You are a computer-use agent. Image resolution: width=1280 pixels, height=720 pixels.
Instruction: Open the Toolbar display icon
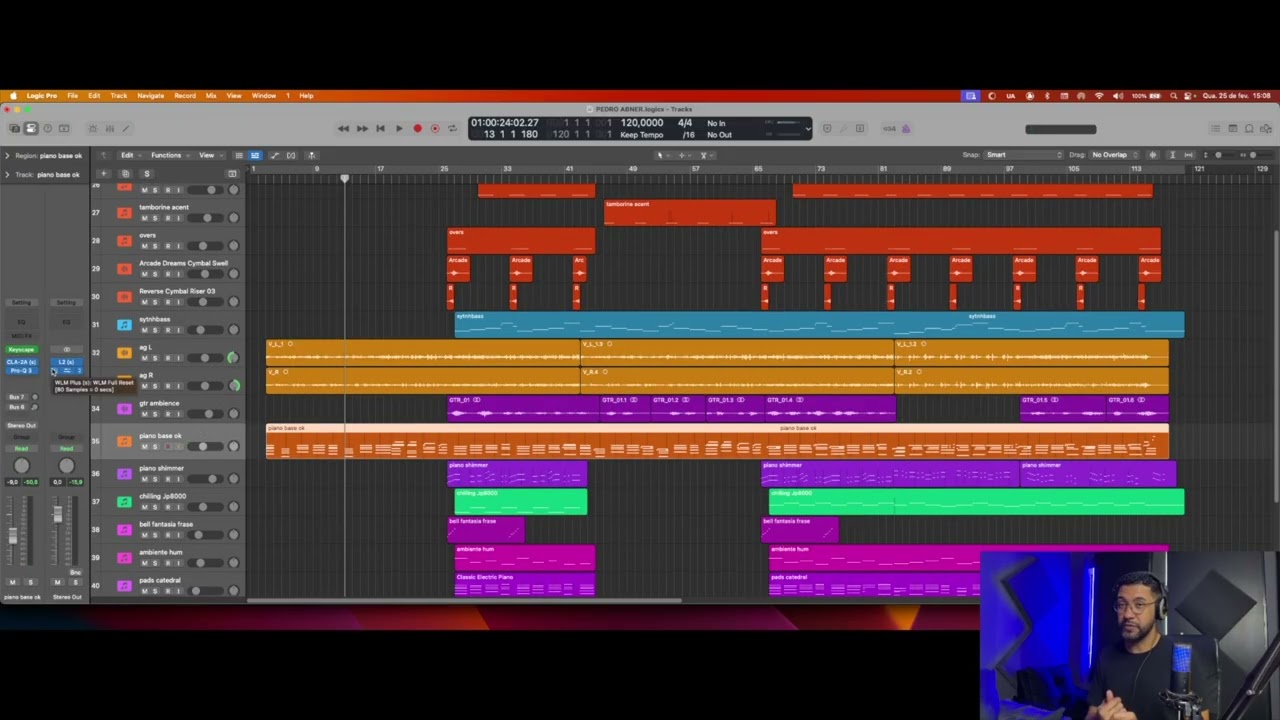64,128
